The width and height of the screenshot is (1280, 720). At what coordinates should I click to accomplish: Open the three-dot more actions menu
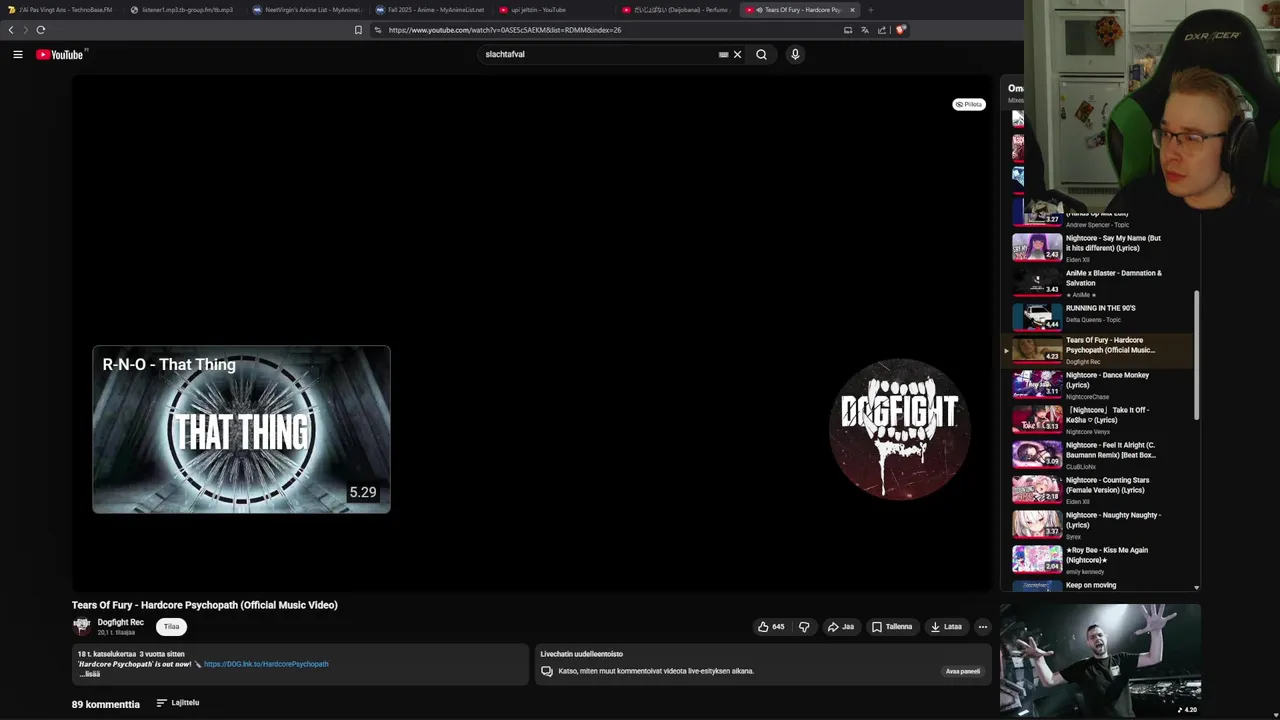click(983, 627)
